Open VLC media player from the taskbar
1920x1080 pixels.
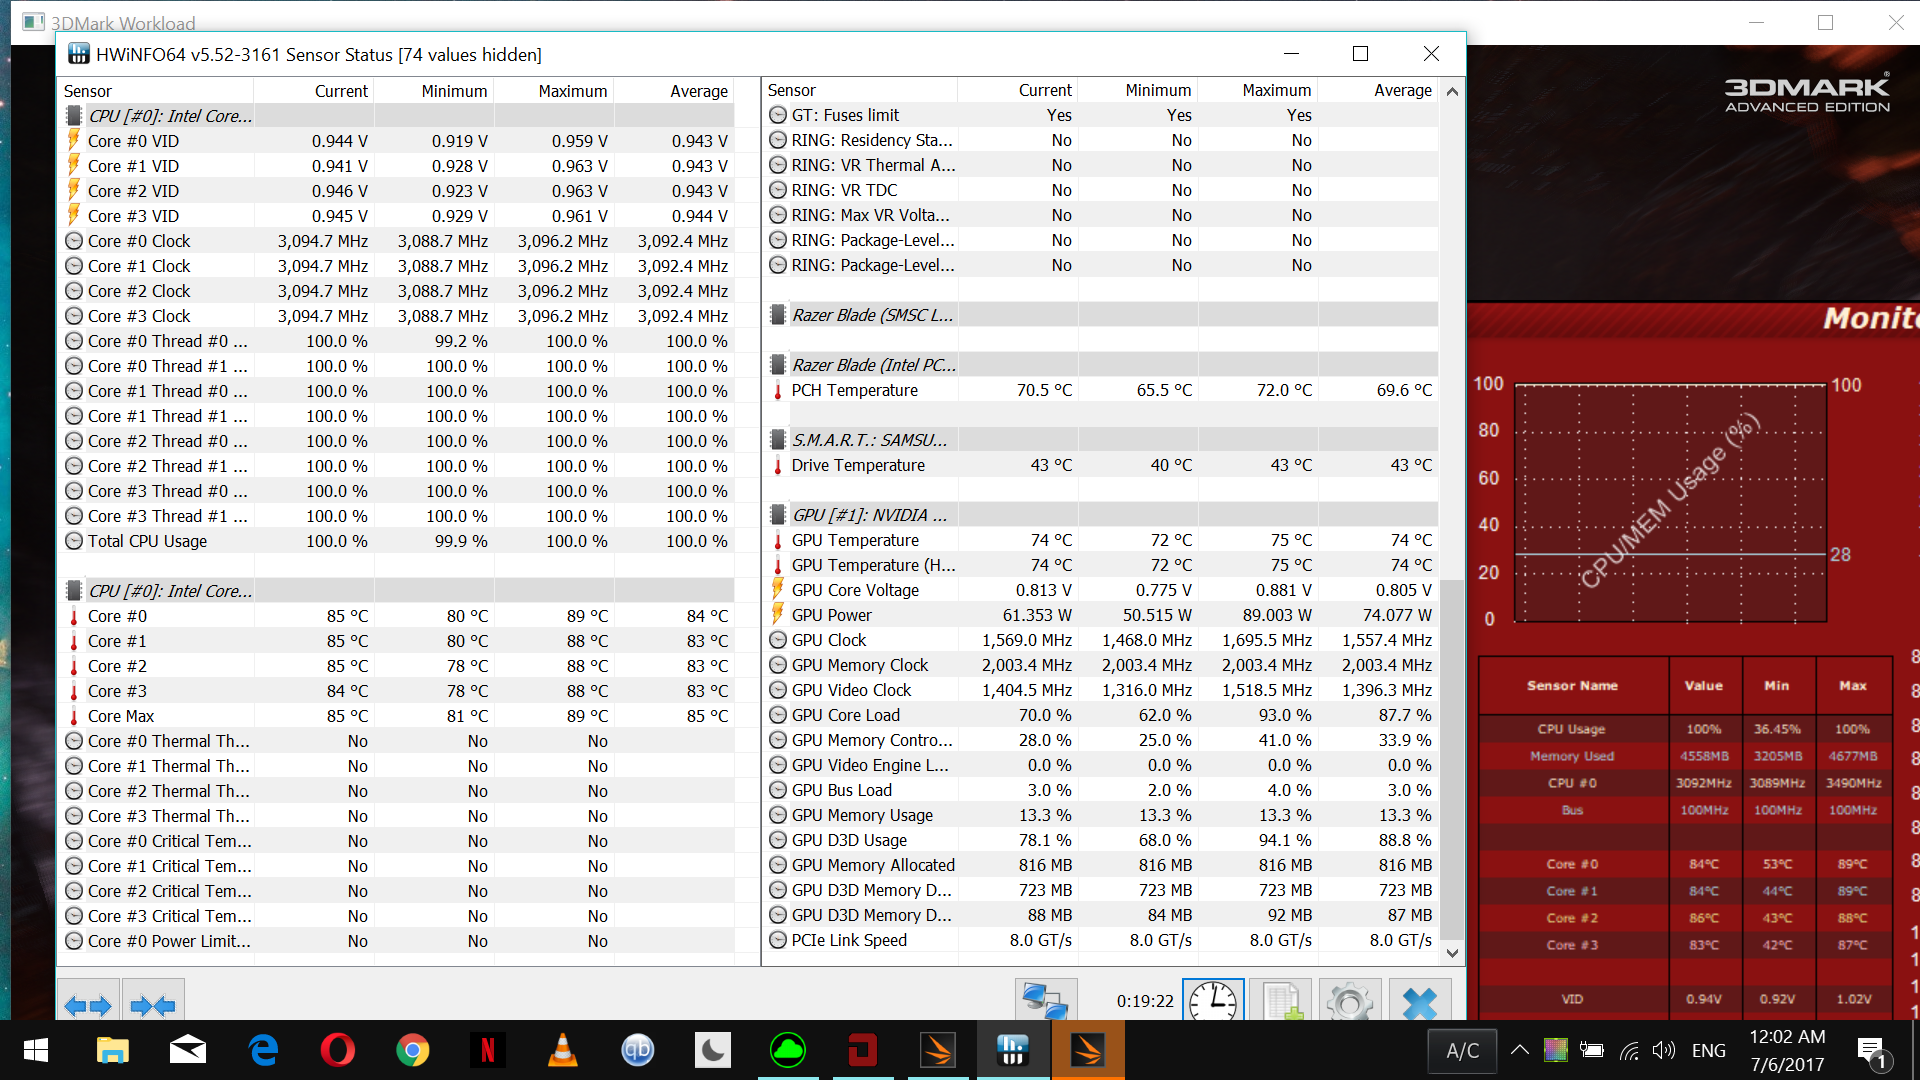pos(563,1050)
